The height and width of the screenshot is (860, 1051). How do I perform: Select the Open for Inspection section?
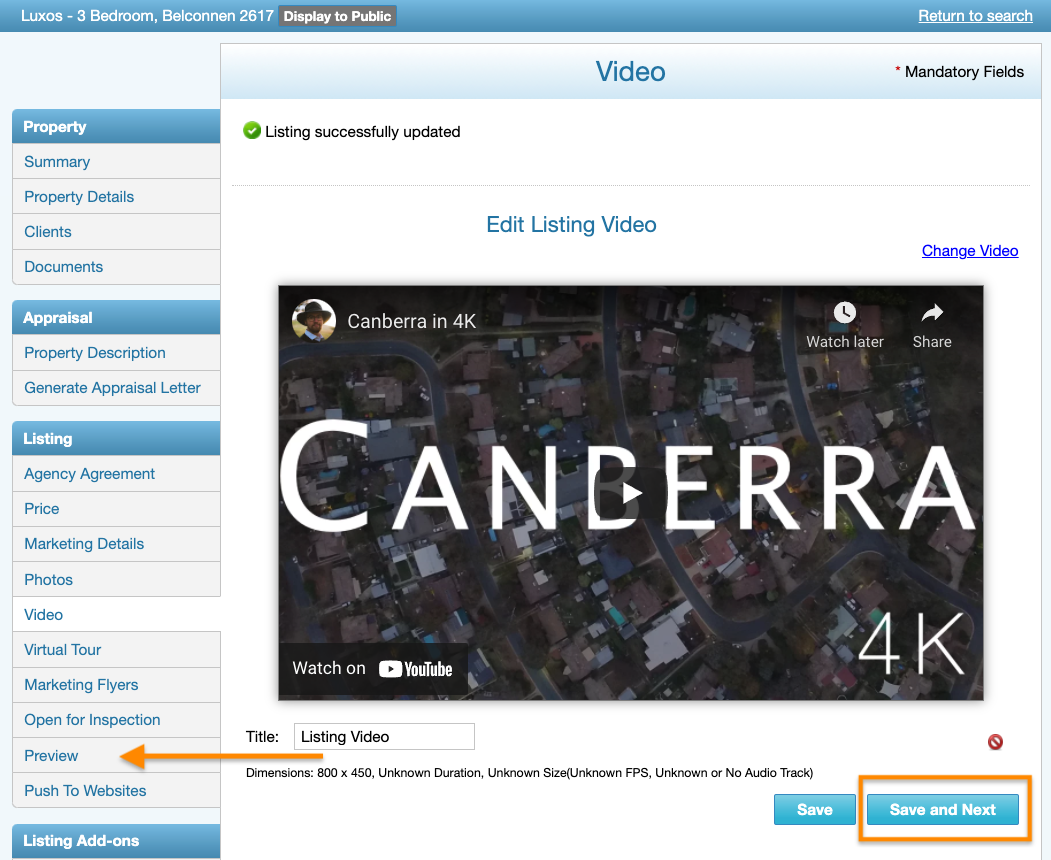91,719
